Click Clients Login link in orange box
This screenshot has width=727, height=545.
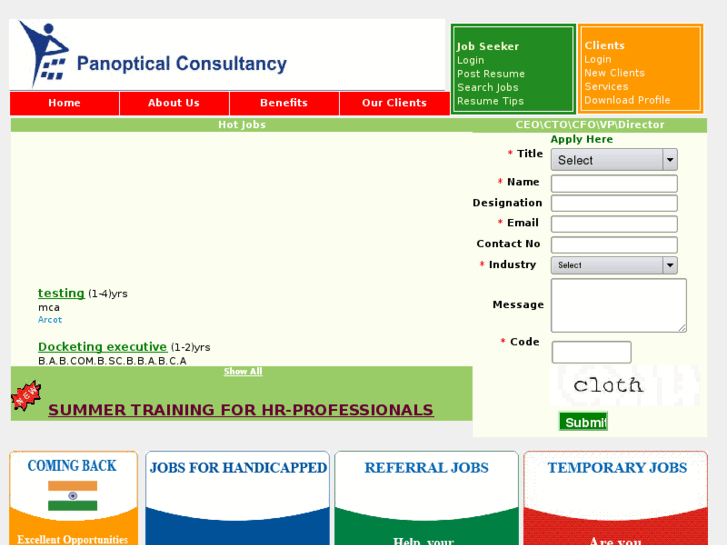tap(598, 59)
